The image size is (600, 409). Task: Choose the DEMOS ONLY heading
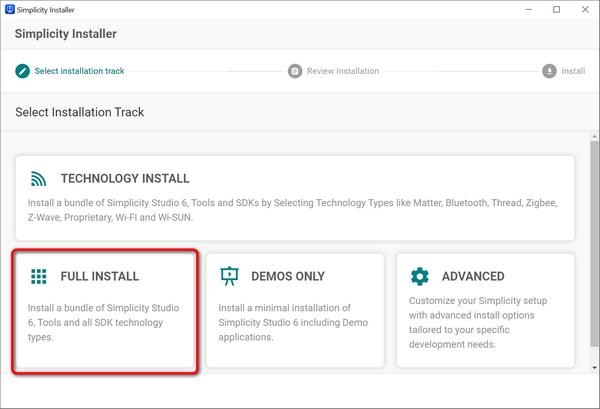coord(288,276)
